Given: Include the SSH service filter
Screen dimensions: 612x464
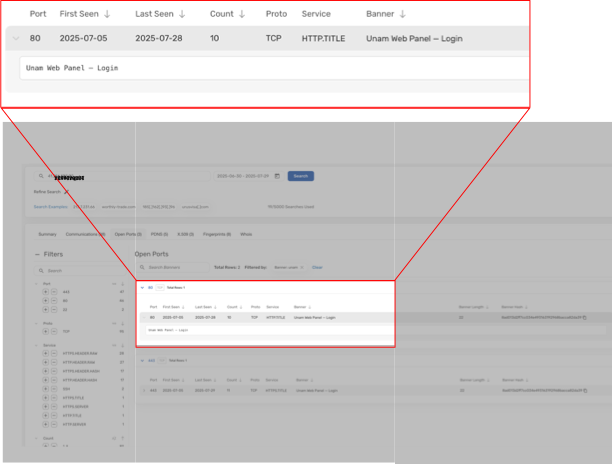Looking at the screenshot, I should 46,389.
